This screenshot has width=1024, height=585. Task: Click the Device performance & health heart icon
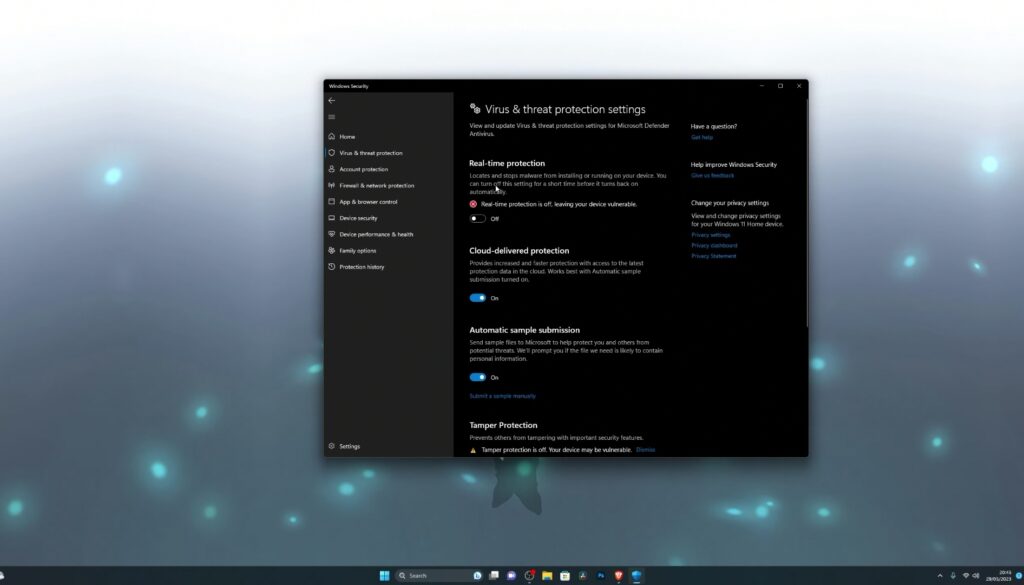pyautogui.click(x=332, y=234)
